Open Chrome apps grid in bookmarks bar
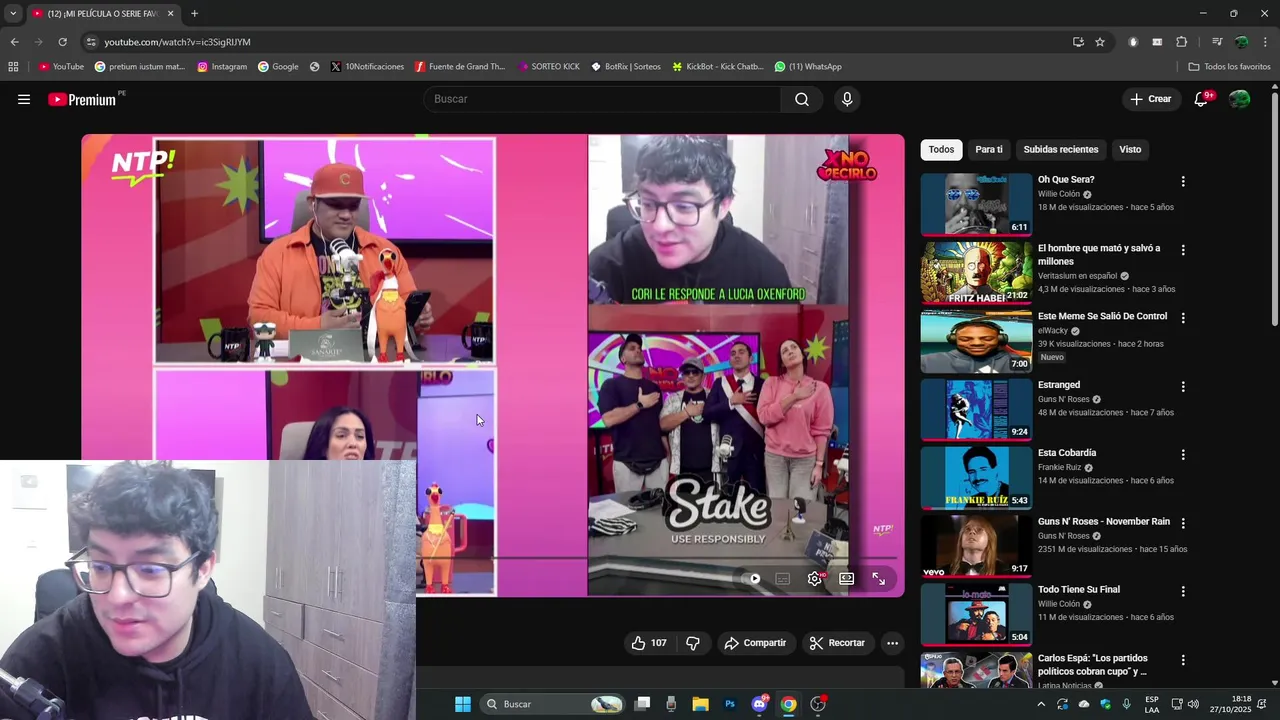The image size is (1280, 720). pyautogui.click(x=13, y=67)
